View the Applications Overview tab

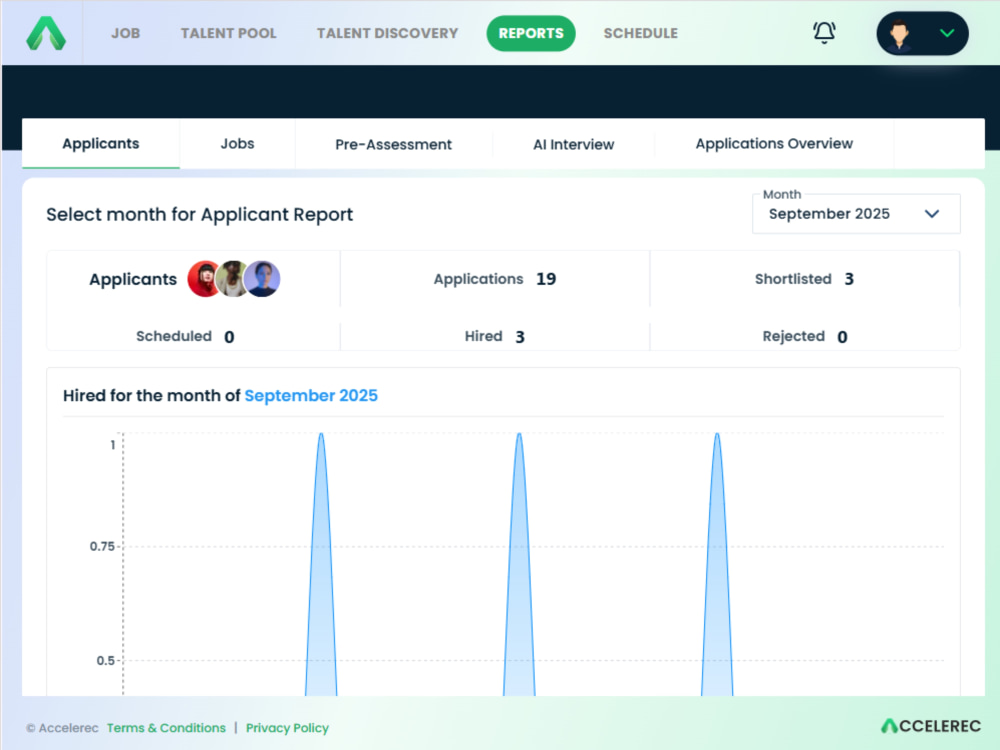[x=774, y=143]
